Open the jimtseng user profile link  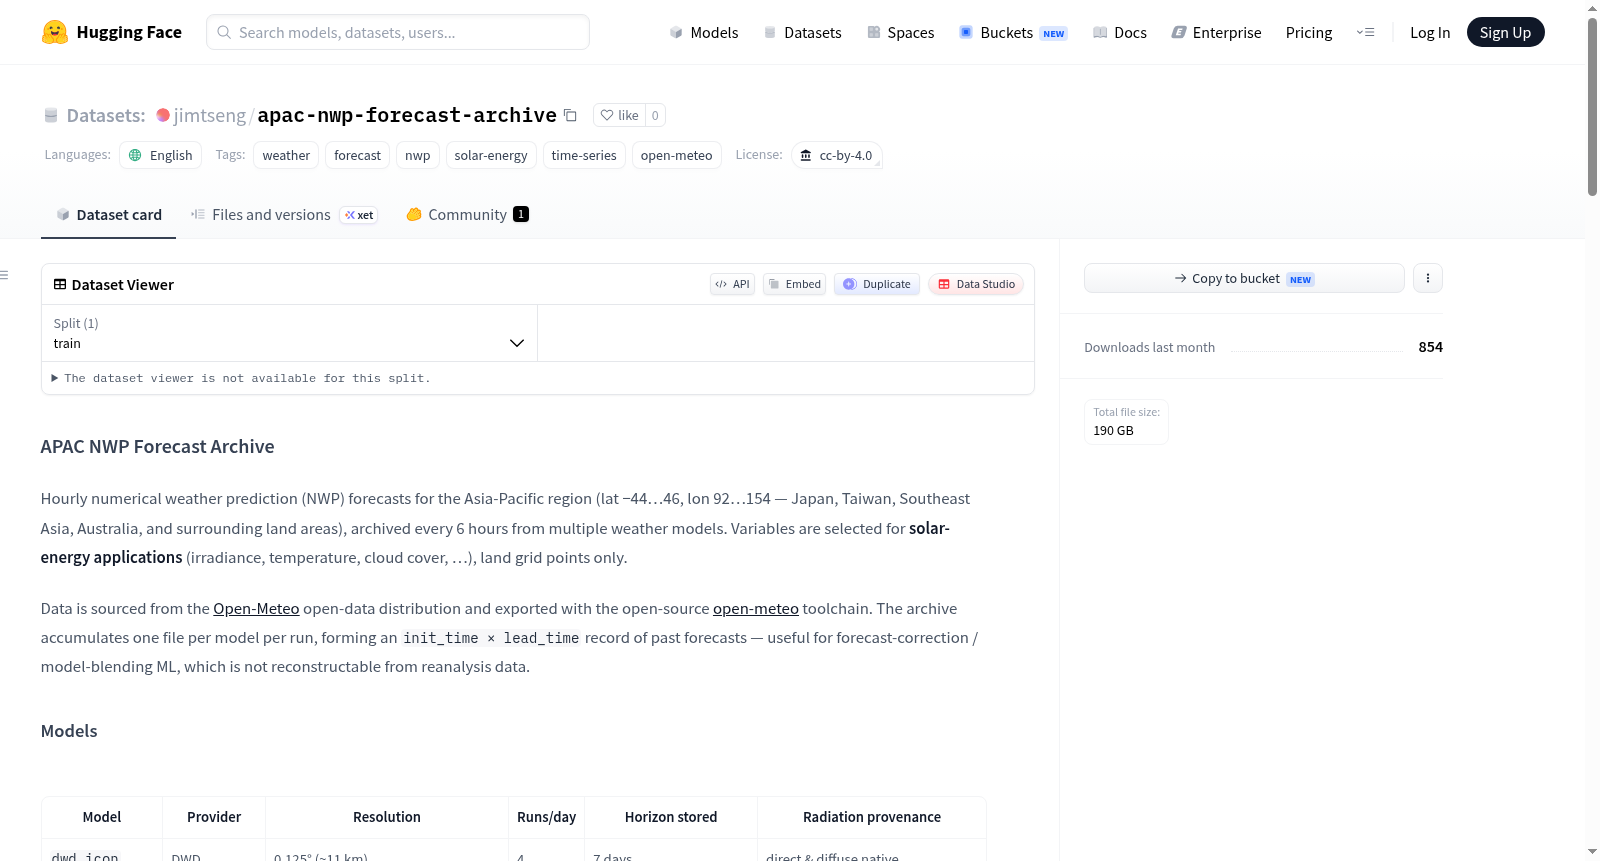[209, 115]
